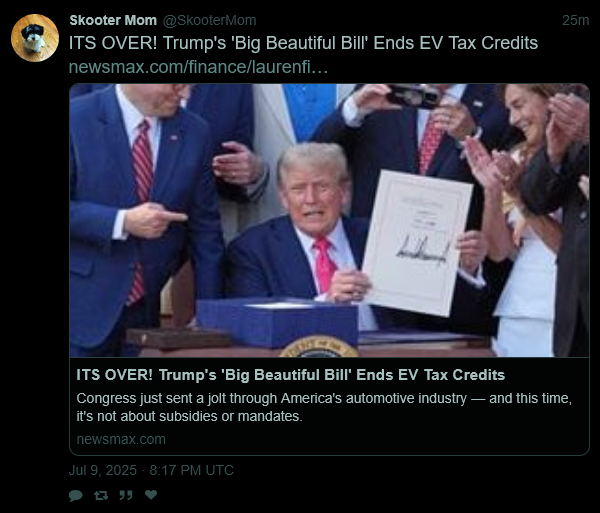This screenshot has height=513, width=600.
Task: Click the presidential seal on the desk in the photo
Action: 319,347
